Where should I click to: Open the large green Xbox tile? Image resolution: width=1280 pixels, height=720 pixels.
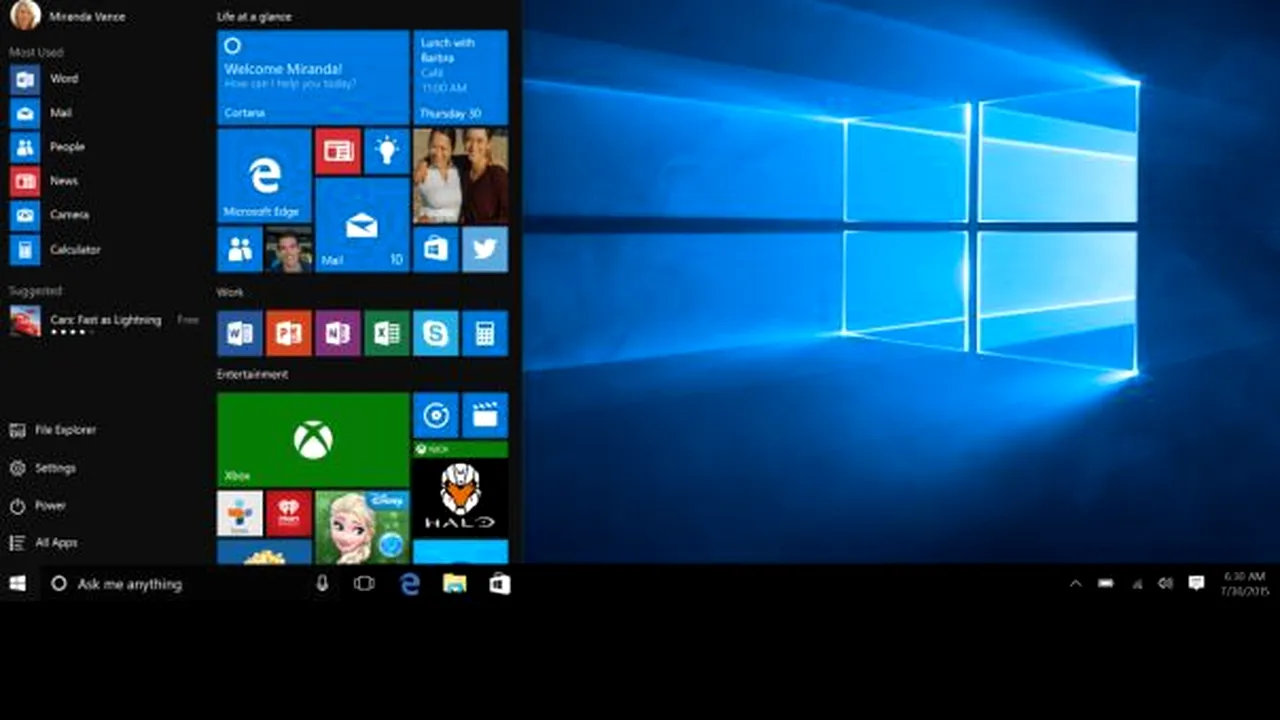pos(313,439)
